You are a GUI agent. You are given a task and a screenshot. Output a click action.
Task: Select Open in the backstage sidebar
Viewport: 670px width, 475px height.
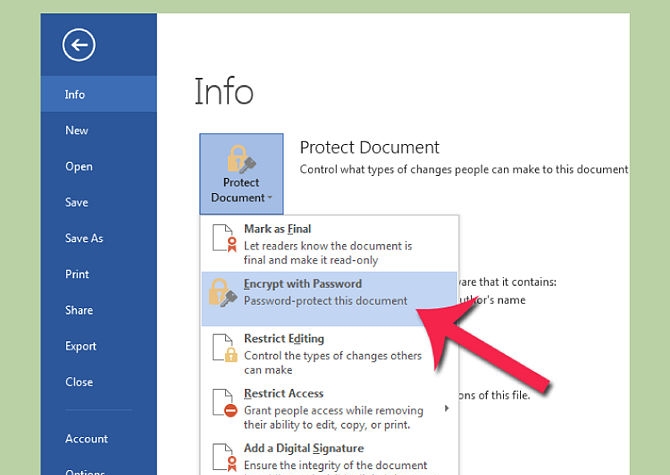(79, 166)
